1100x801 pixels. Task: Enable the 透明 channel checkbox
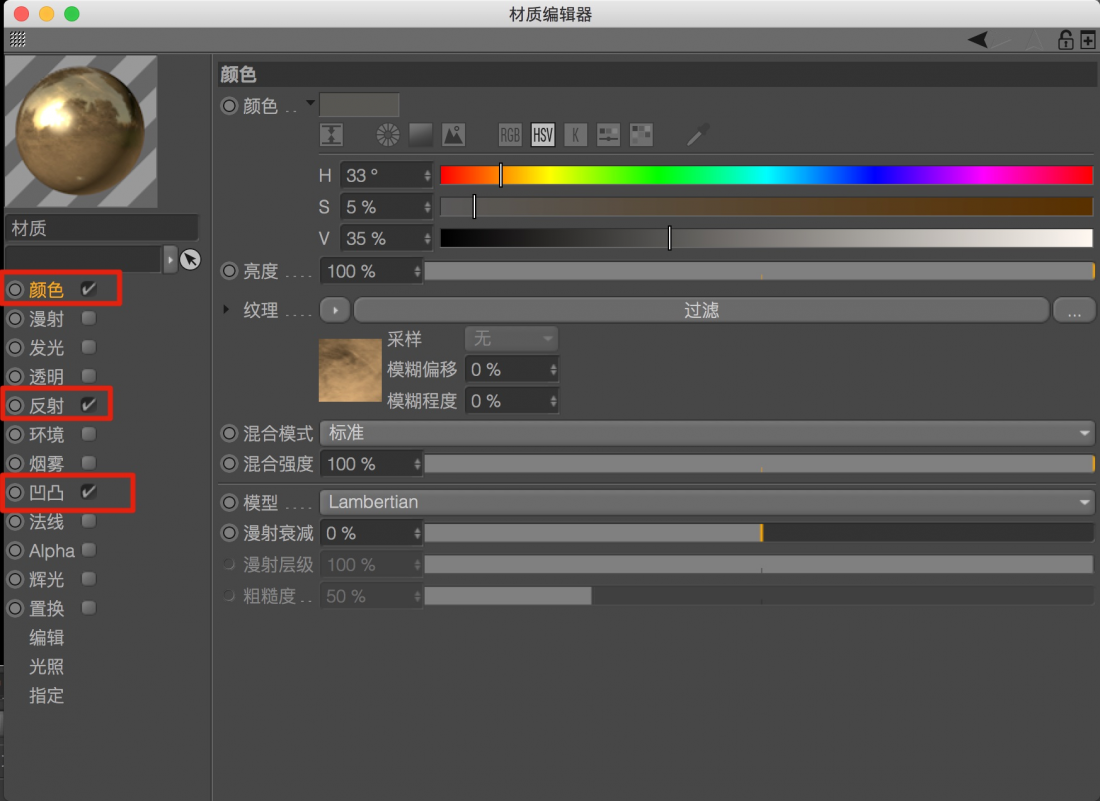click(x=89, y=376)
